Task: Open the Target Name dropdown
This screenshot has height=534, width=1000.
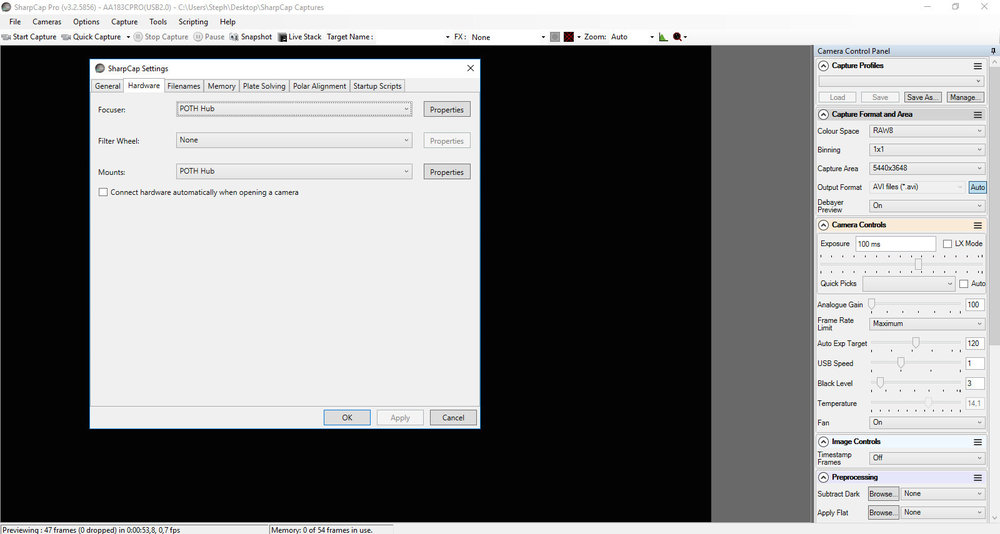Action: tap(447, 37)
